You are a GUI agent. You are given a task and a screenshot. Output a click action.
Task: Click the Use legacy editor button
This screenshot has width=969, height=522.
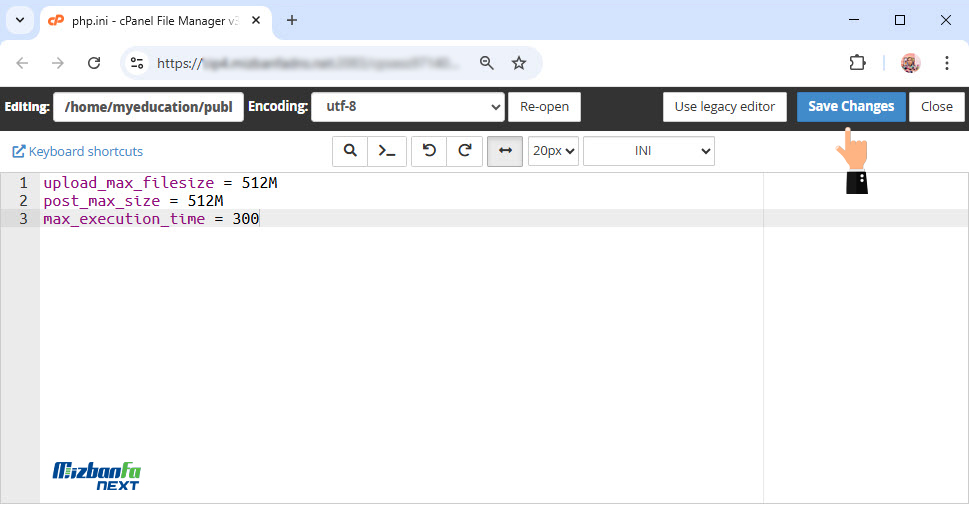click(724, 107)
